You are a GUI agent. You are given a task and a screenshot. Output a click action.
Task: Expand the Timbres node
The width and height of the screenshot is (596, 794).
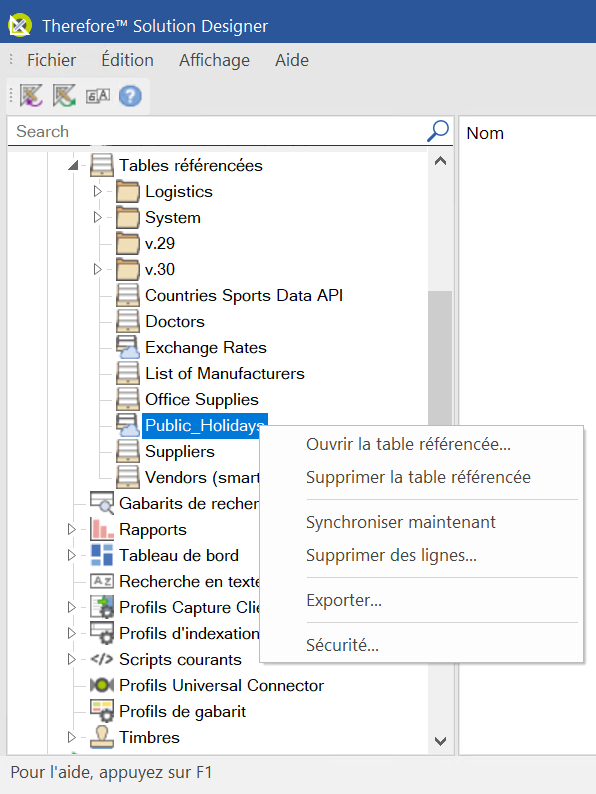[71, 737]
